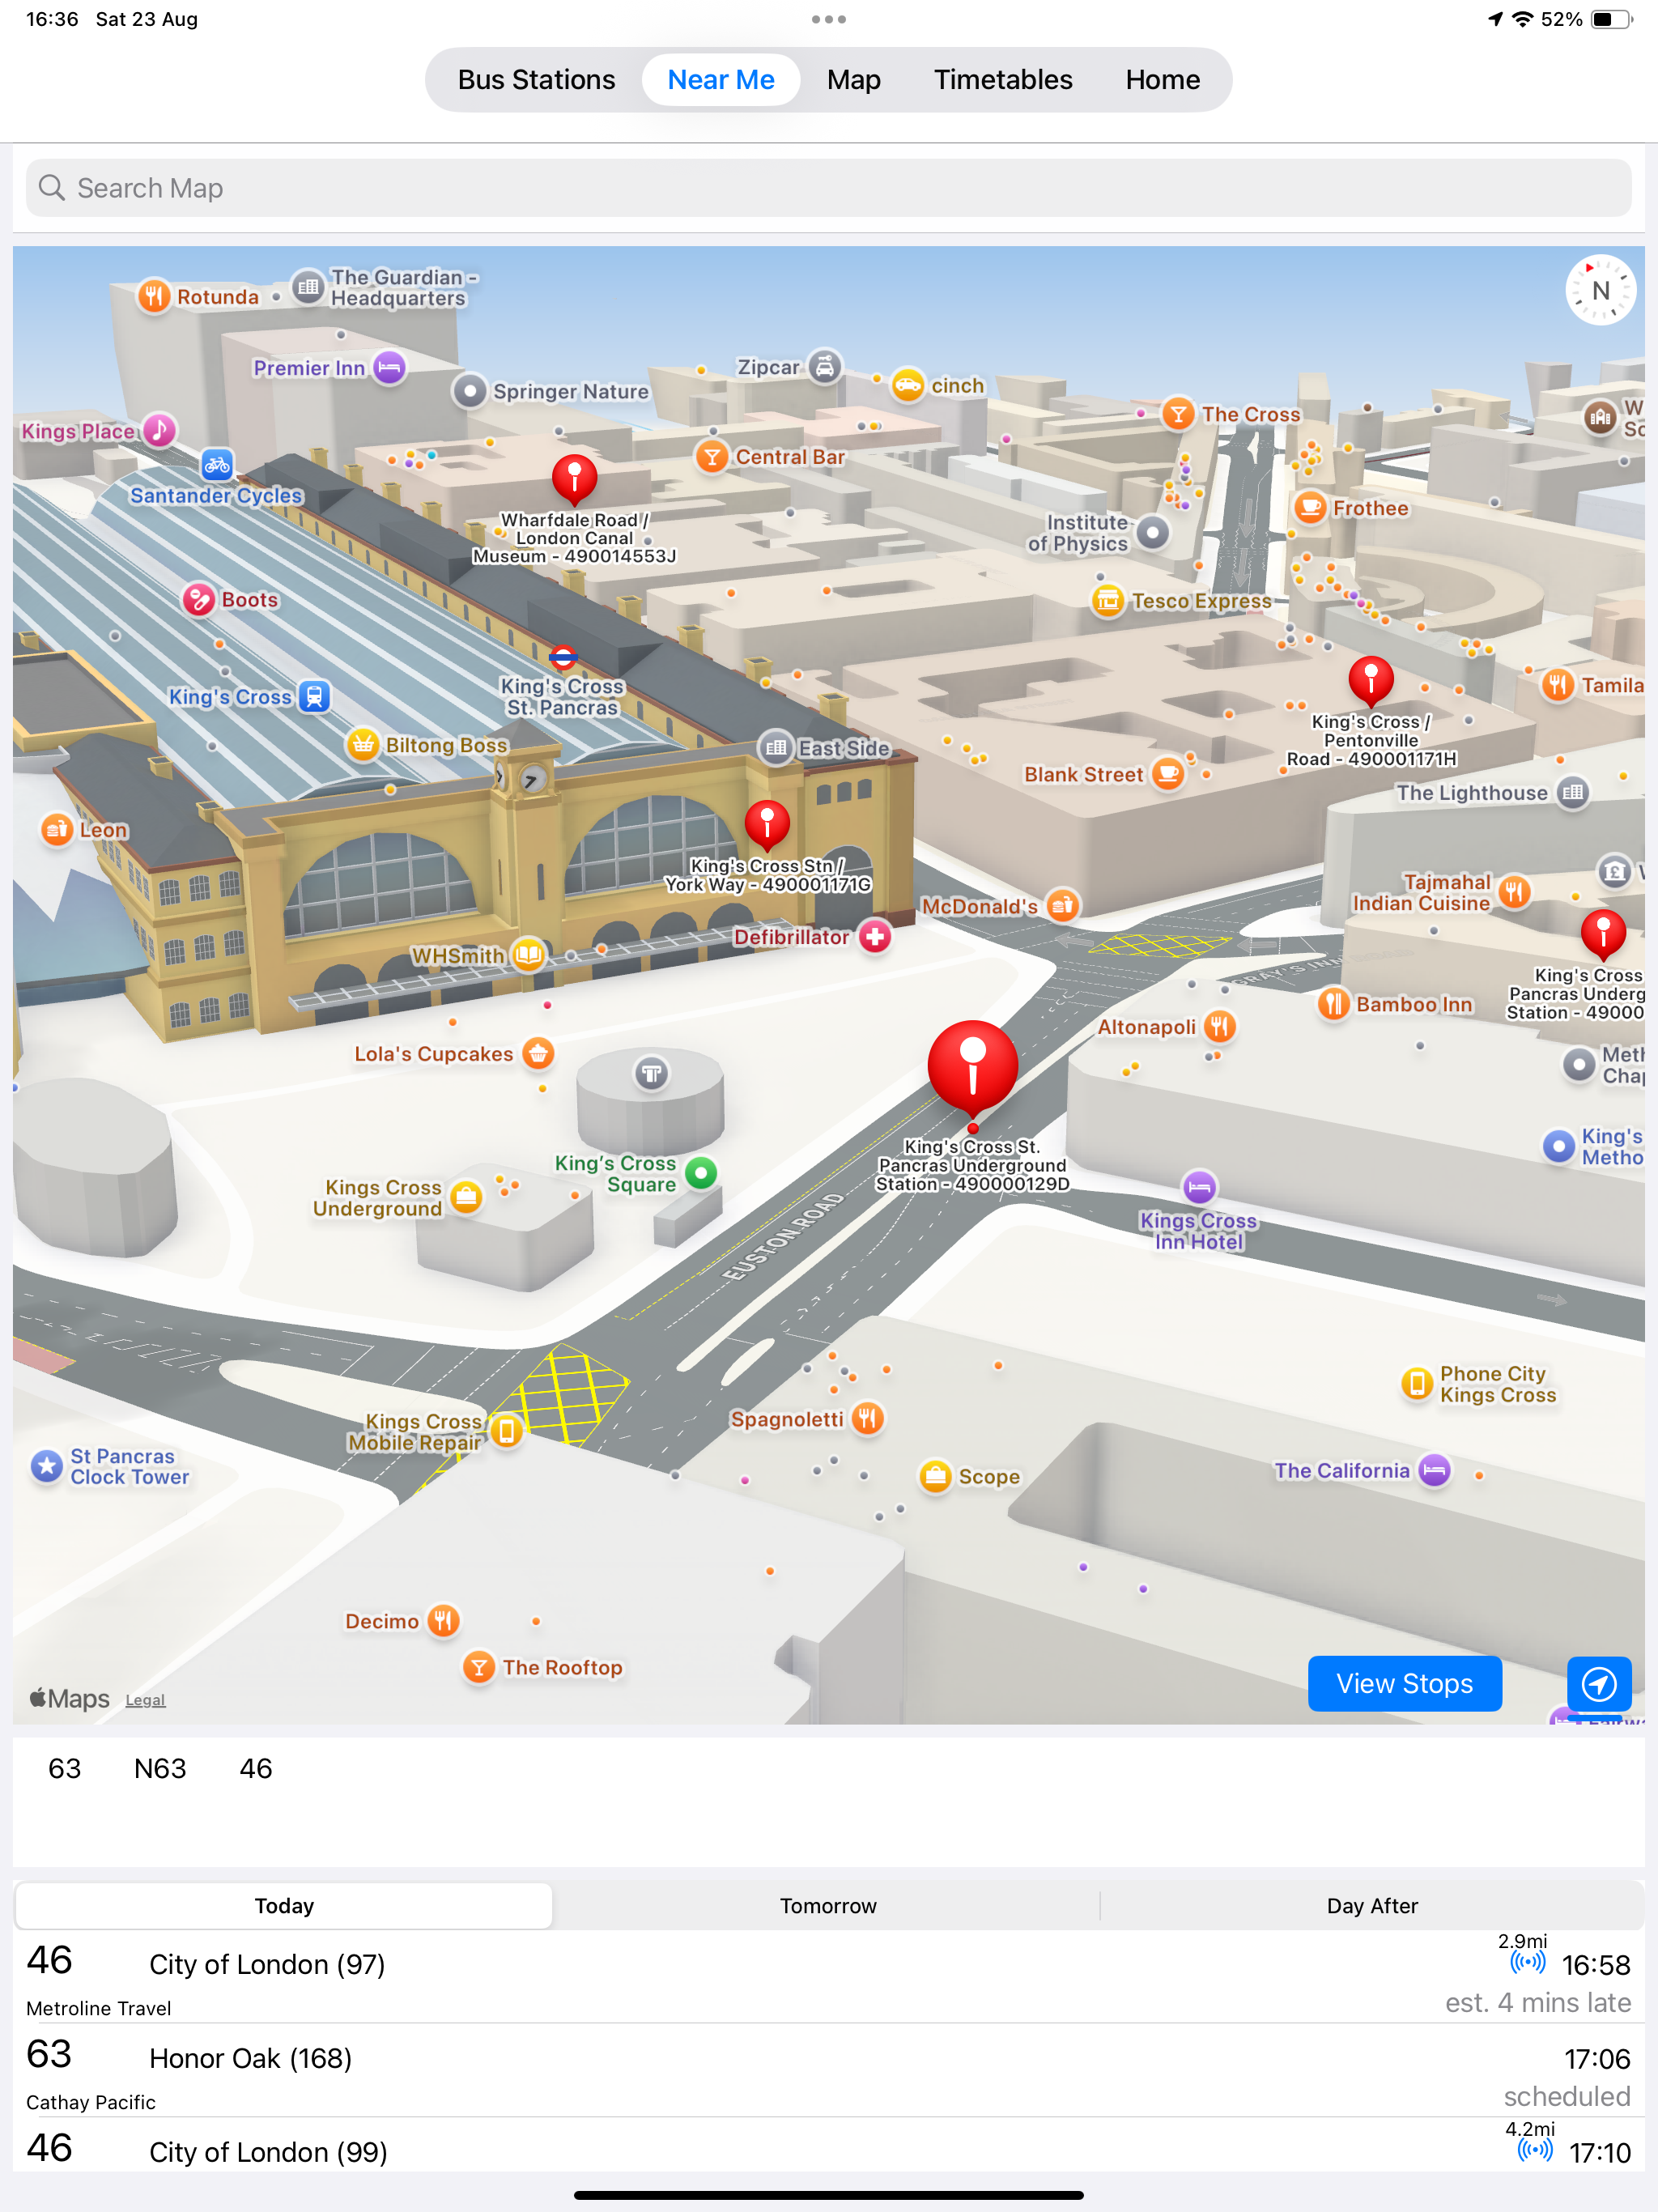1658x2212 pixels.
Task: Tap the Bamboo Inn restaurant icon
Action: coord(1334,1004)
